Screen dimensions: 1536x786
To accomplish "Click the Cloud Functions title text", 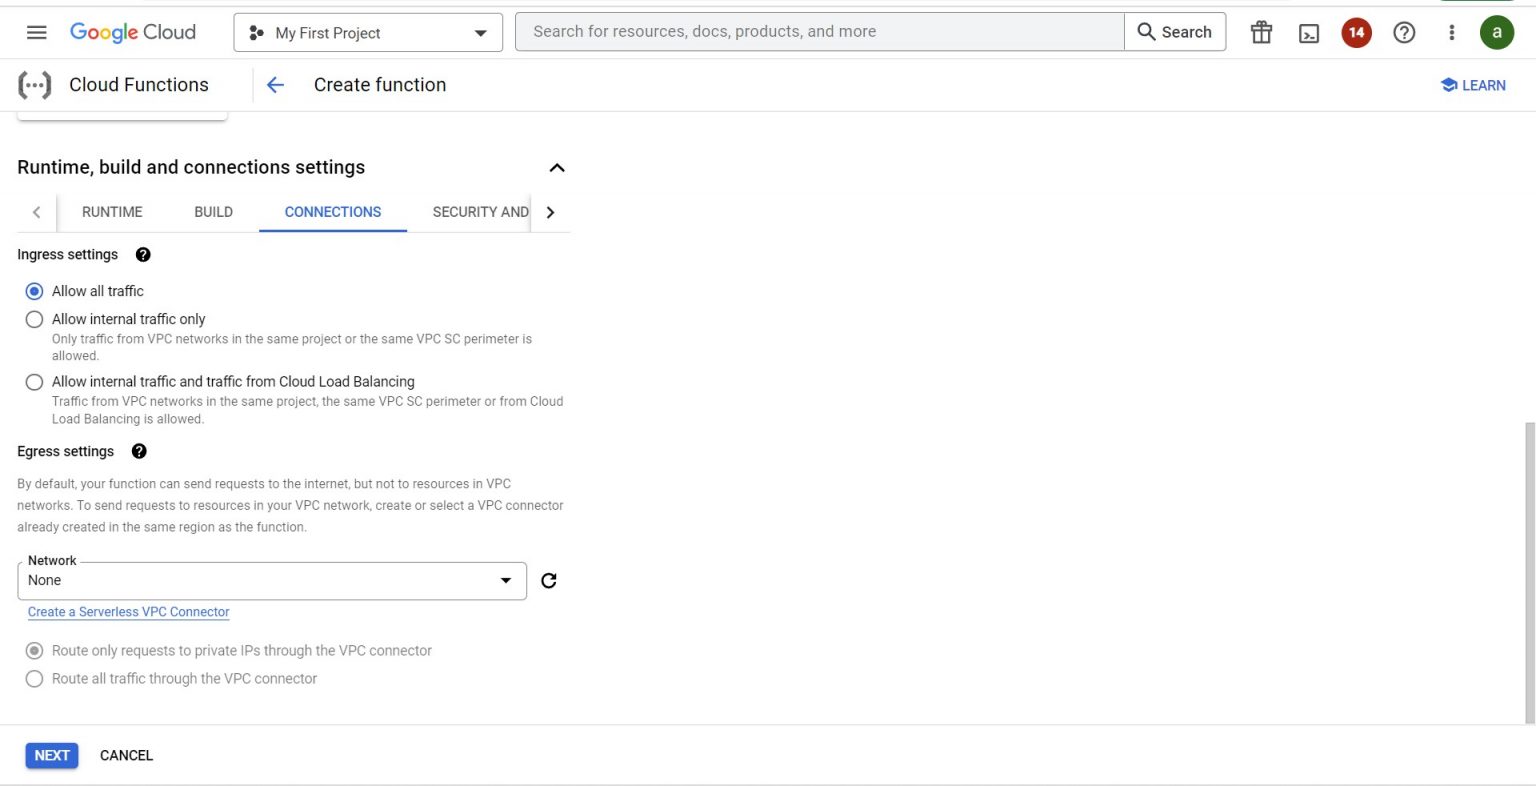I will click(x=139, y=85).
